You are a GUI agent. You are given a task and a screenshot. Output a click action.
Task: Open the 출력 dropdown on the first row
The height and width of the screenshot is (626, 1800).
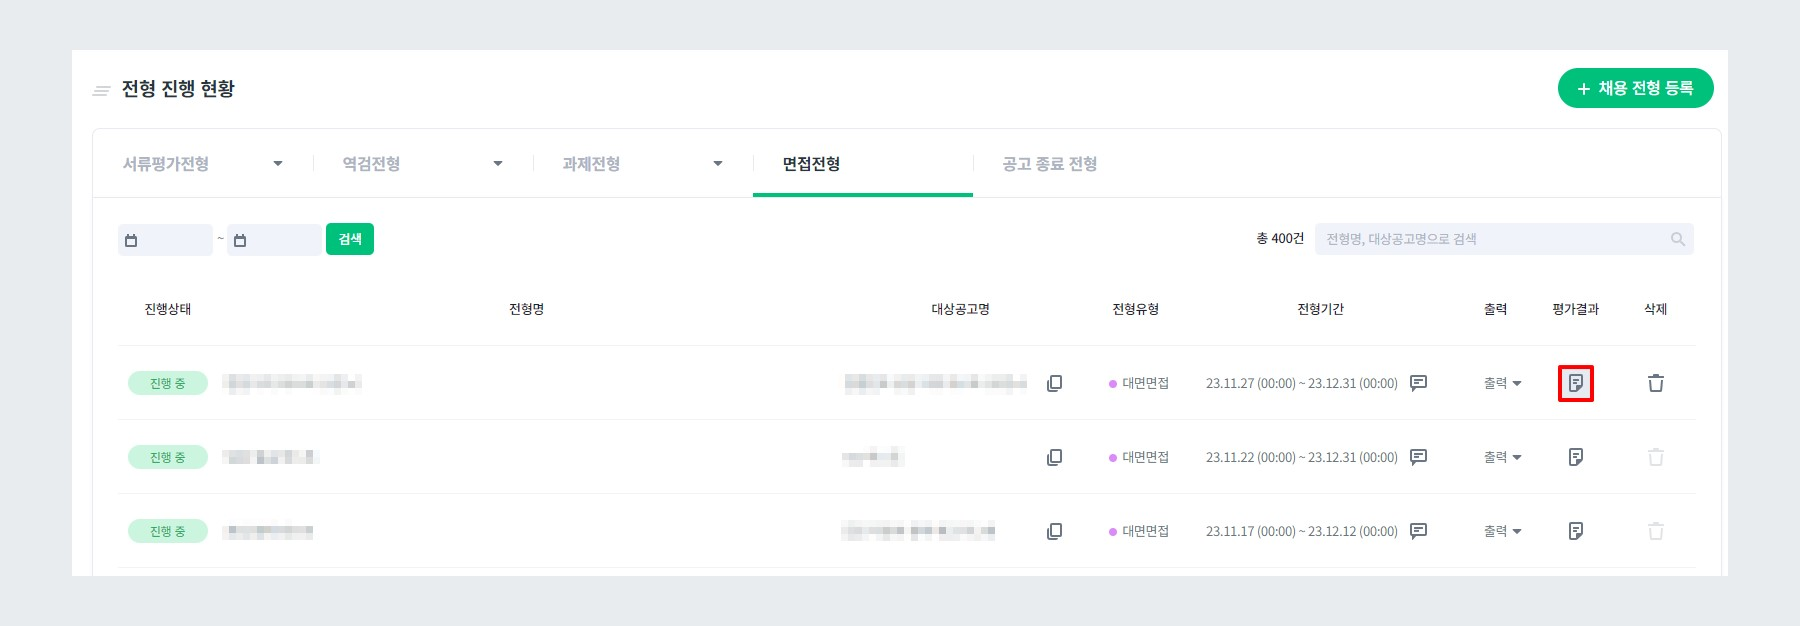(x=1501, y=383)
